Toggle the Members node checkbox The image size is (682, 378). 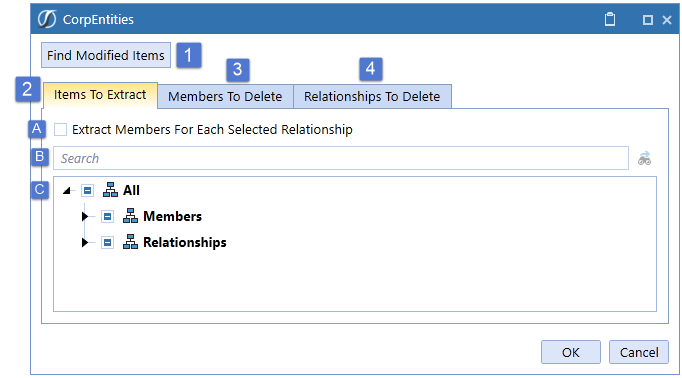pyautogui.click(x=107, y=216)
